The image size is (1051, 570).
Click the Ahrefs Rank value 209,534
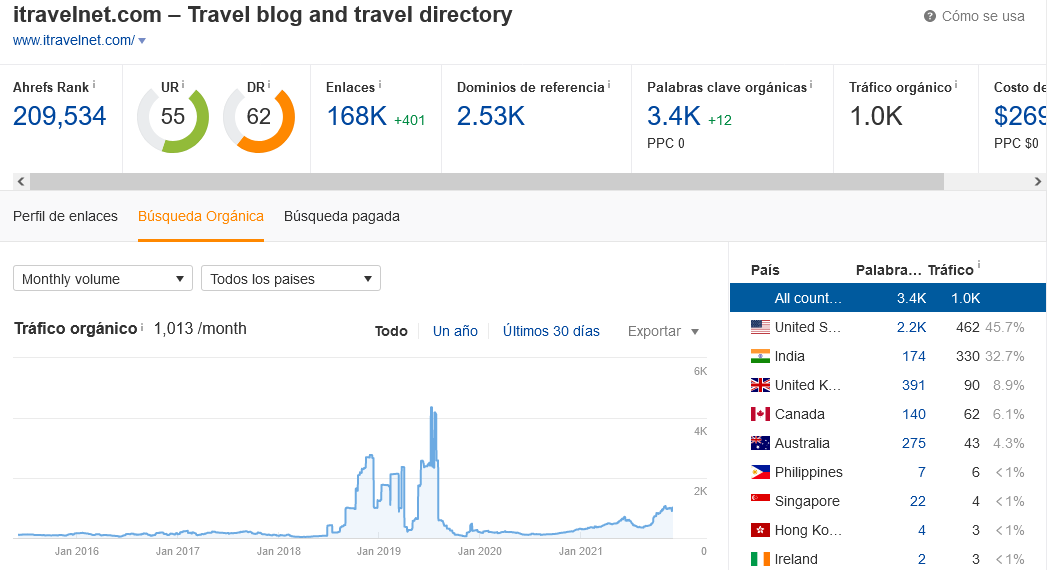coord(60,117)
